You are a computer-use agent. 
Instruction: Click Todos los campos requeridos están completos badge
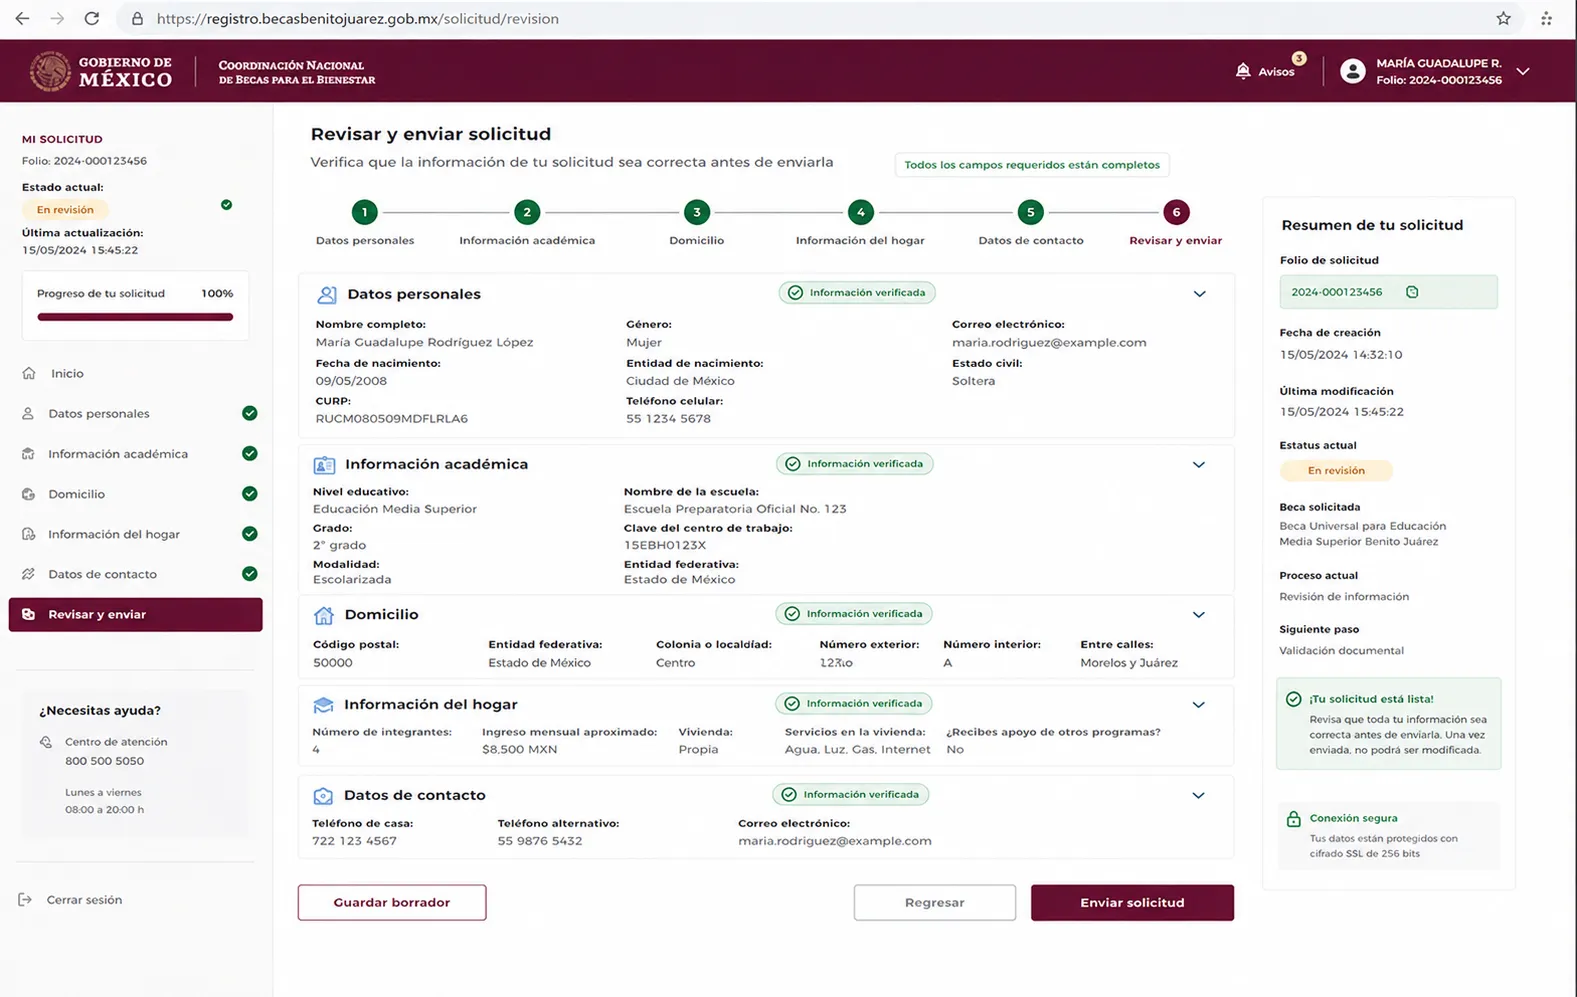tap(1032, 165)
